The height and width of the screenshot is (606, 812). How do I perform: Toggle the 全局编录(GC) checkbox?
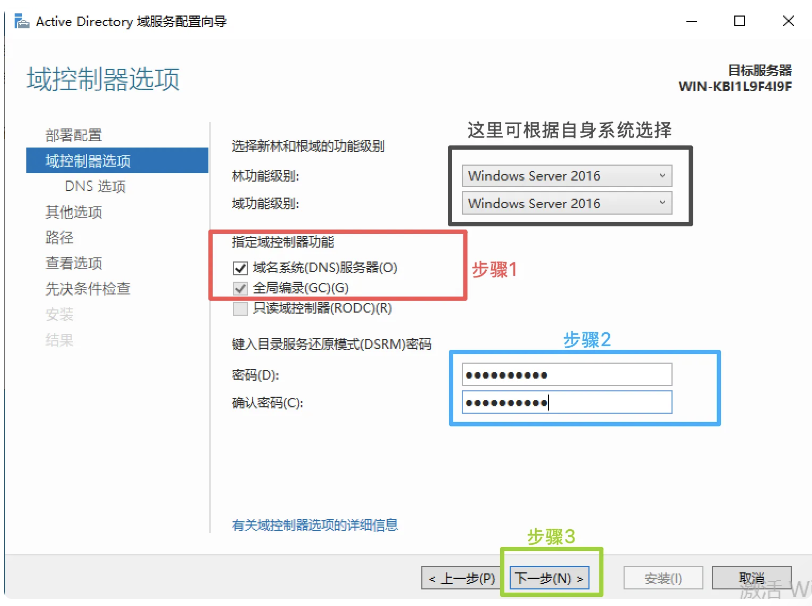coord(239,288)
